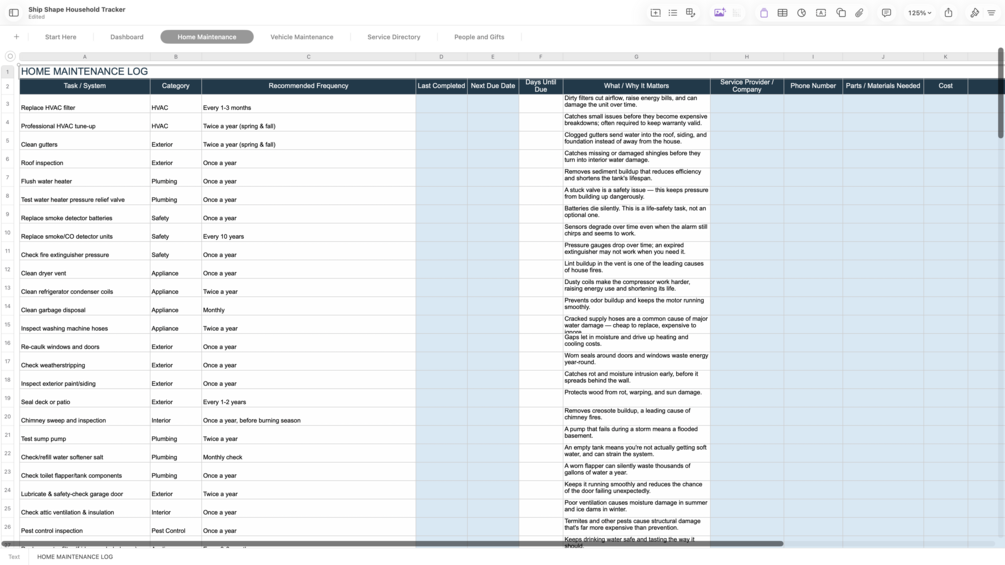The image size is (1005, 565).
Task: Click the HOME MAINTENANCE LOG title cell
Action: 85,72
